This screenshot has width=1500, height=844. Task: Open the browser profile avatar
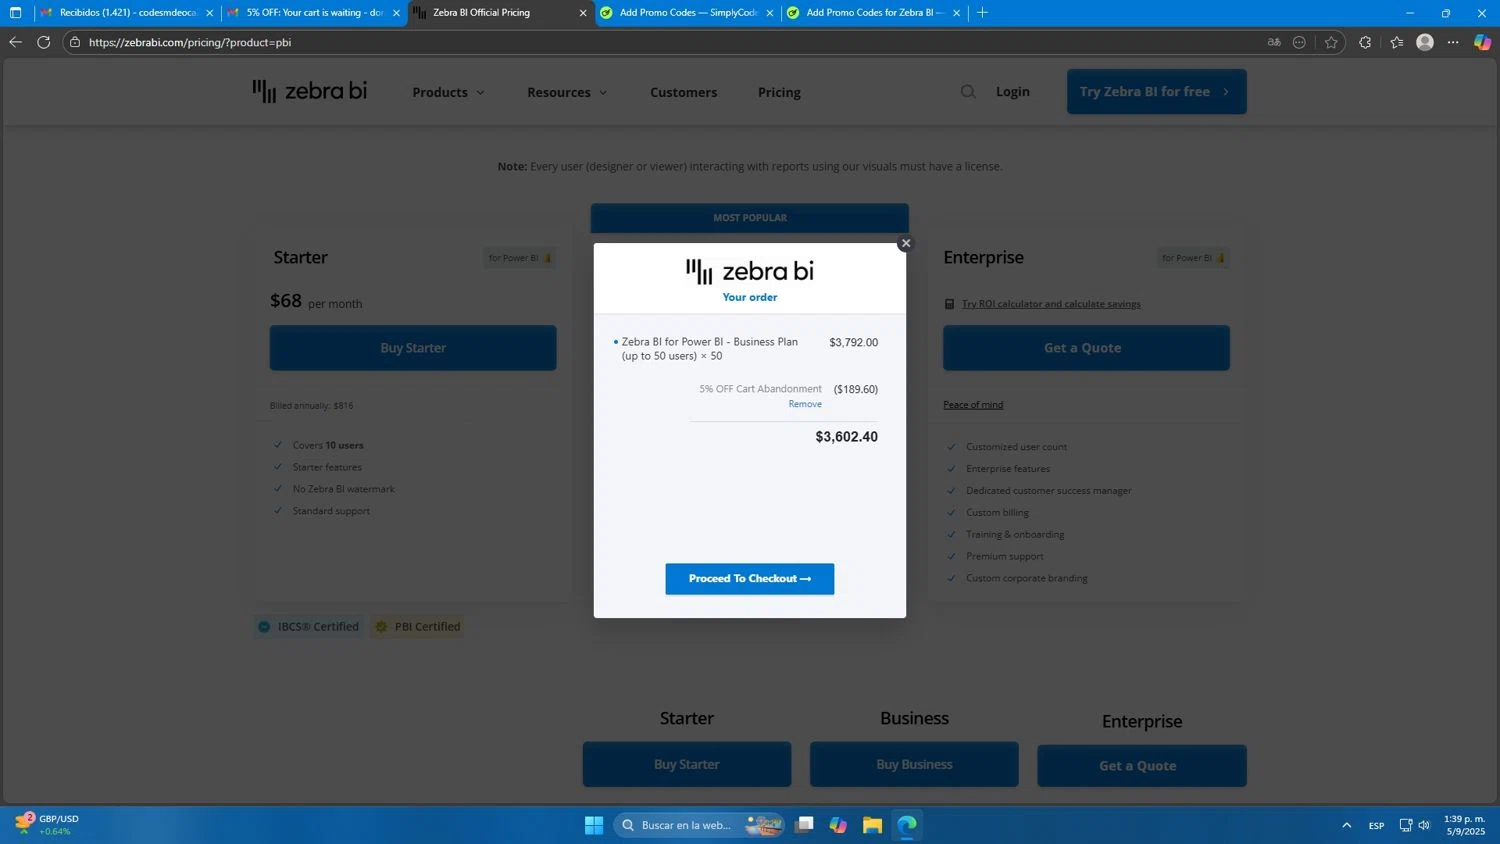pyautogui.click(x=1425, y=42)
